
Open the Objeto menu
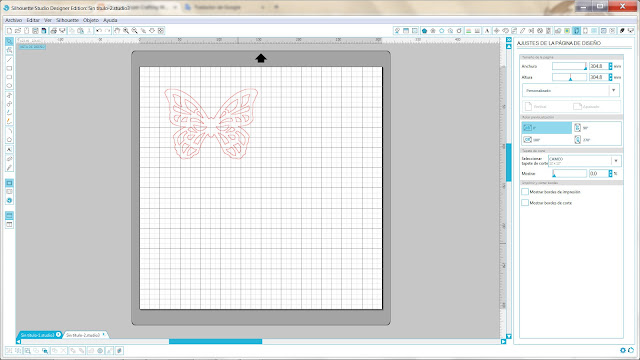pyautogui.click(x=91, y=20)
